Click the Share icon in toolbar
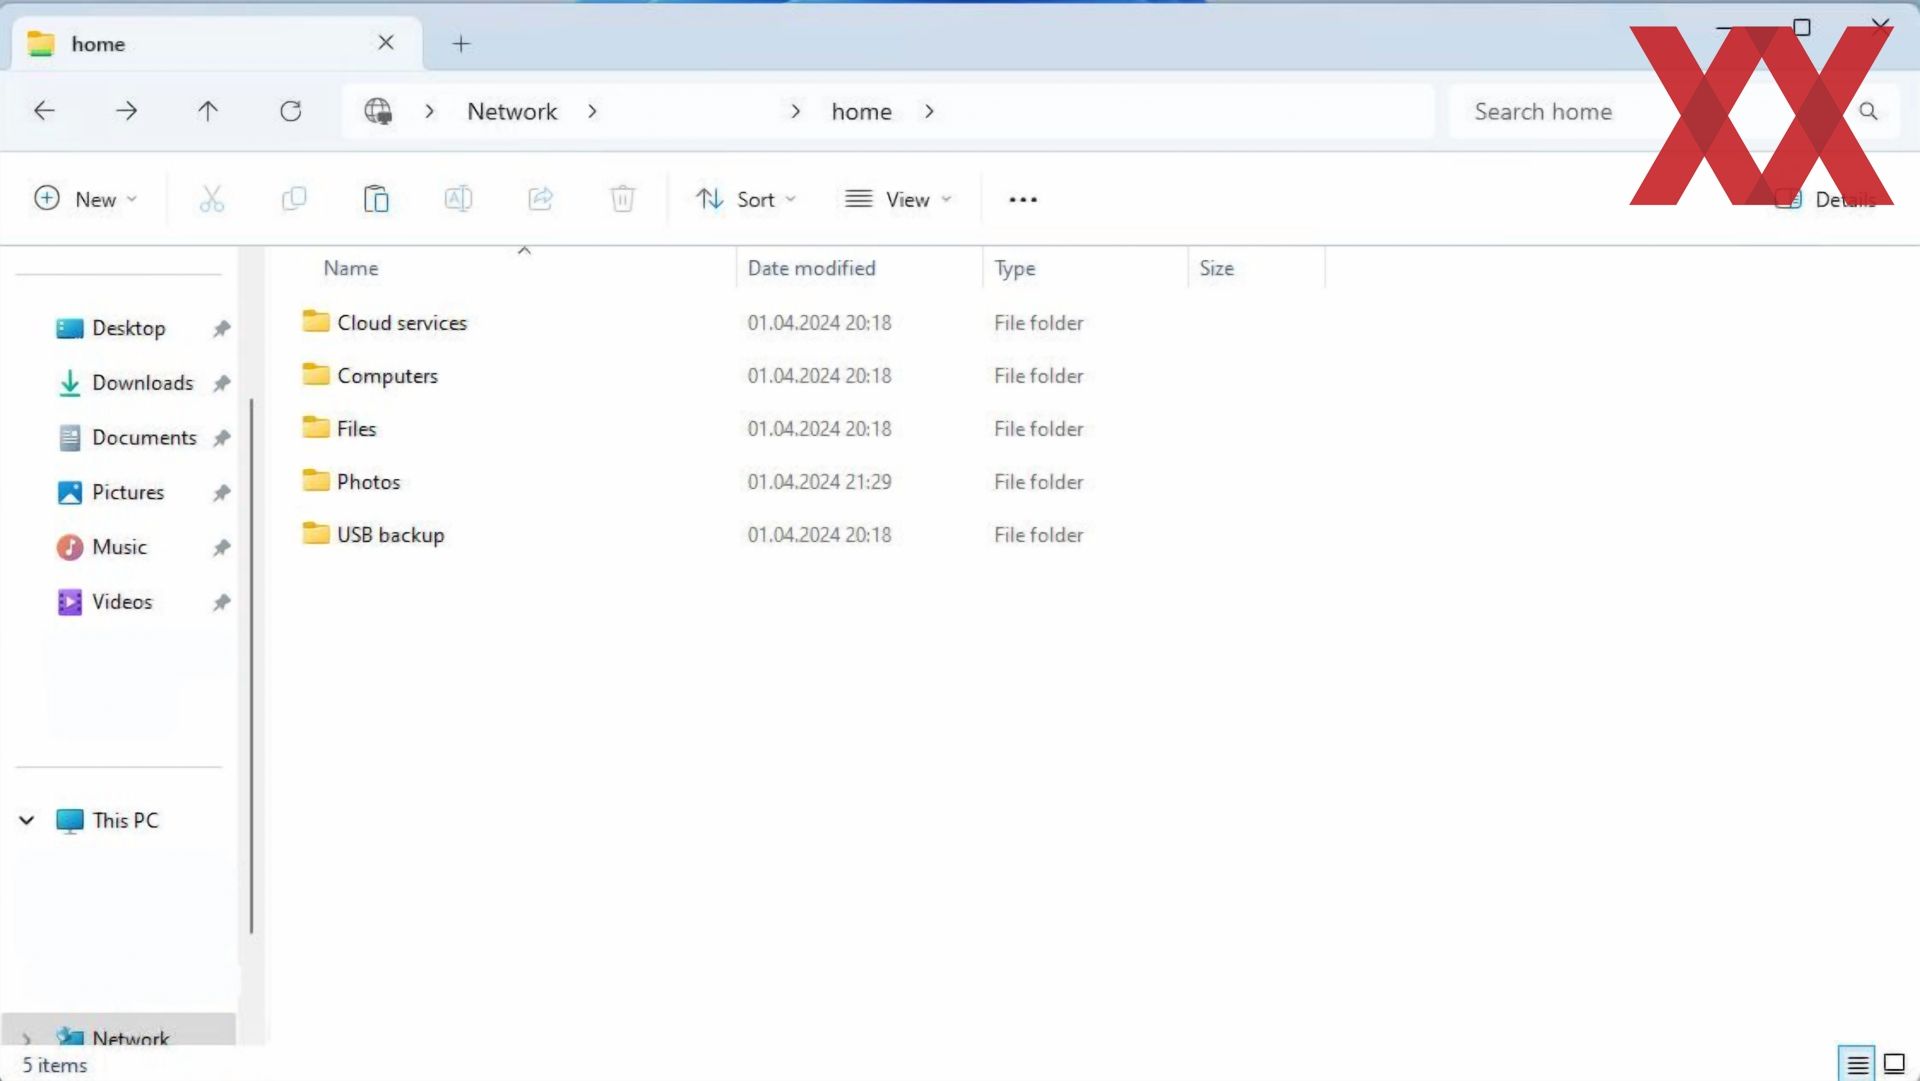This screenshot has width=1920, height=1081. pos(540,199)
